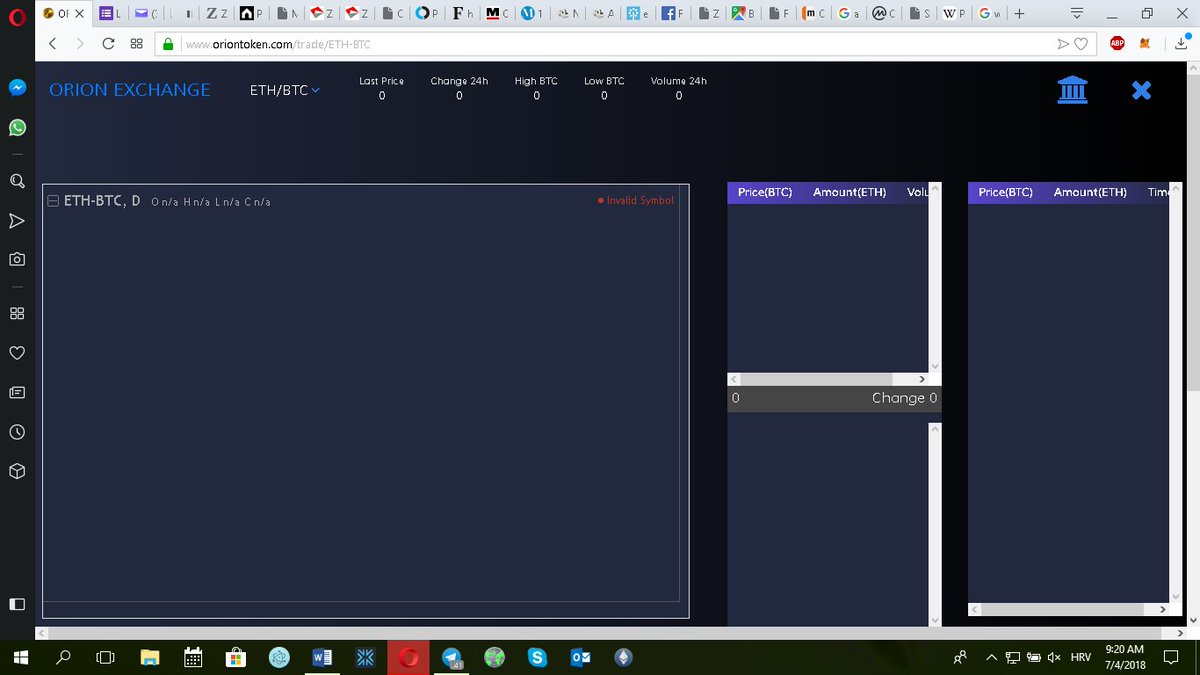Open WhatsApp in the Opera sidebar

[x=17, y=128]
